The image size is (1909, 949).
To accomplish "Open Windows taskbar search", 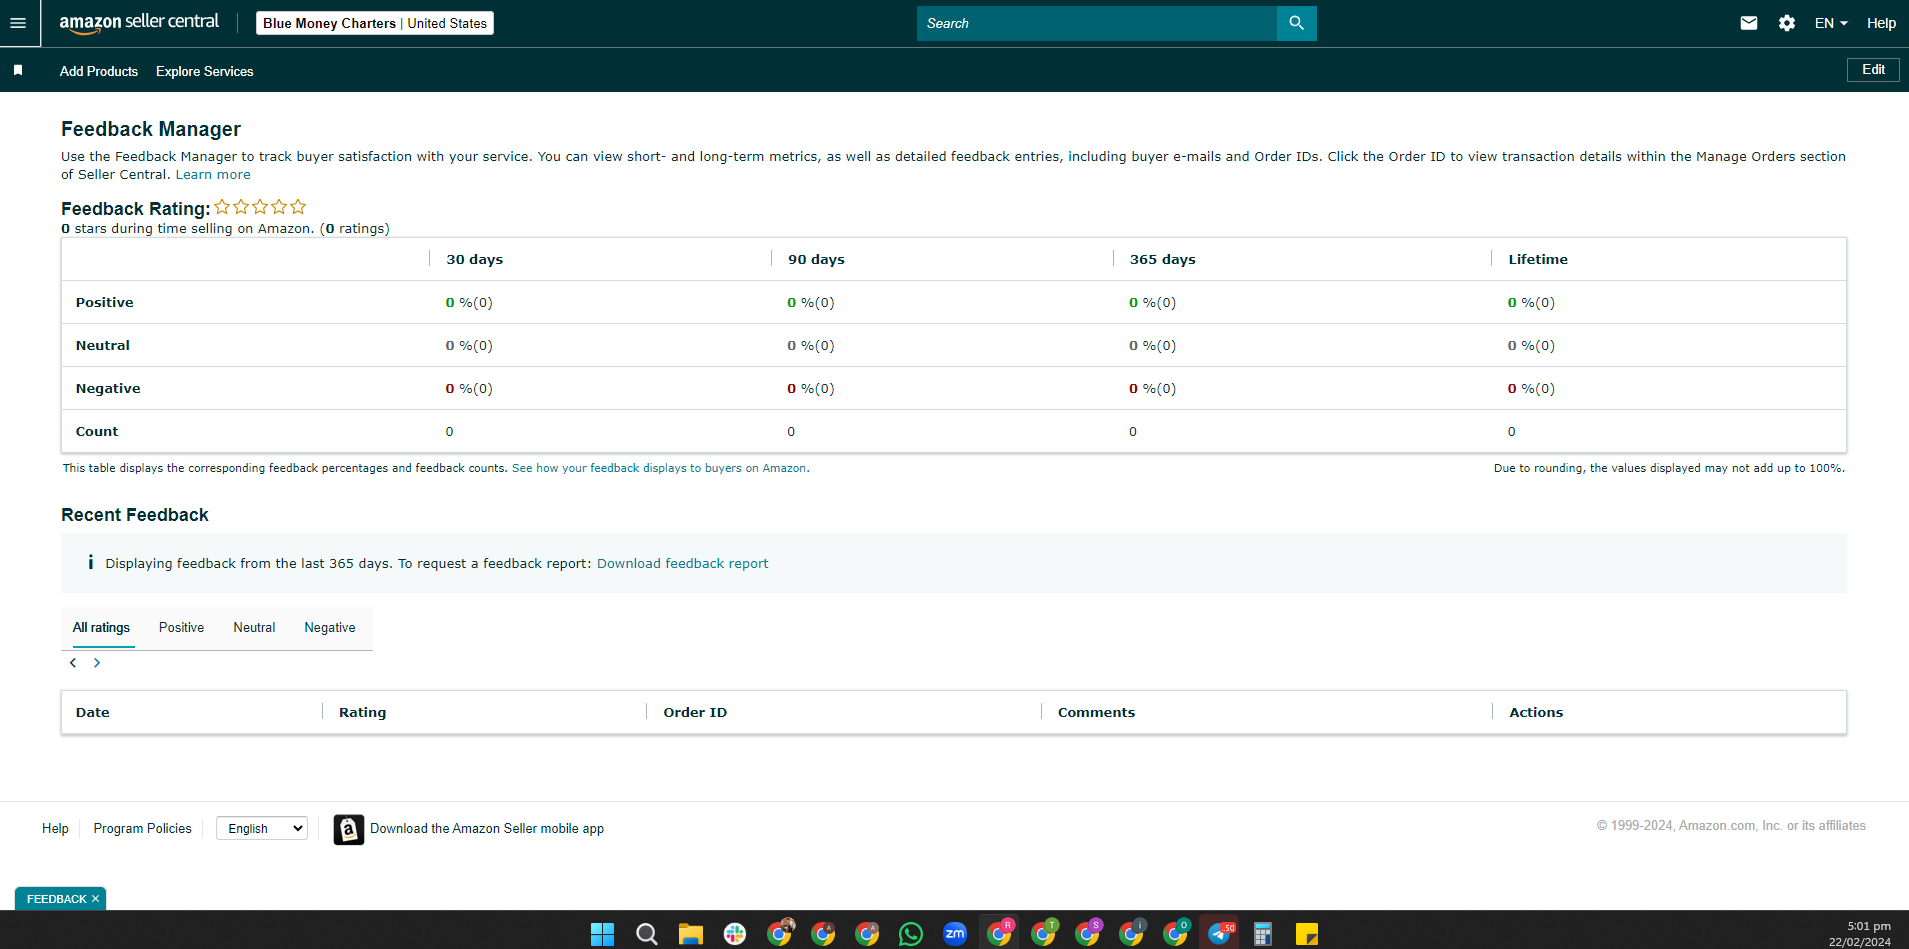I will [647, 934].
